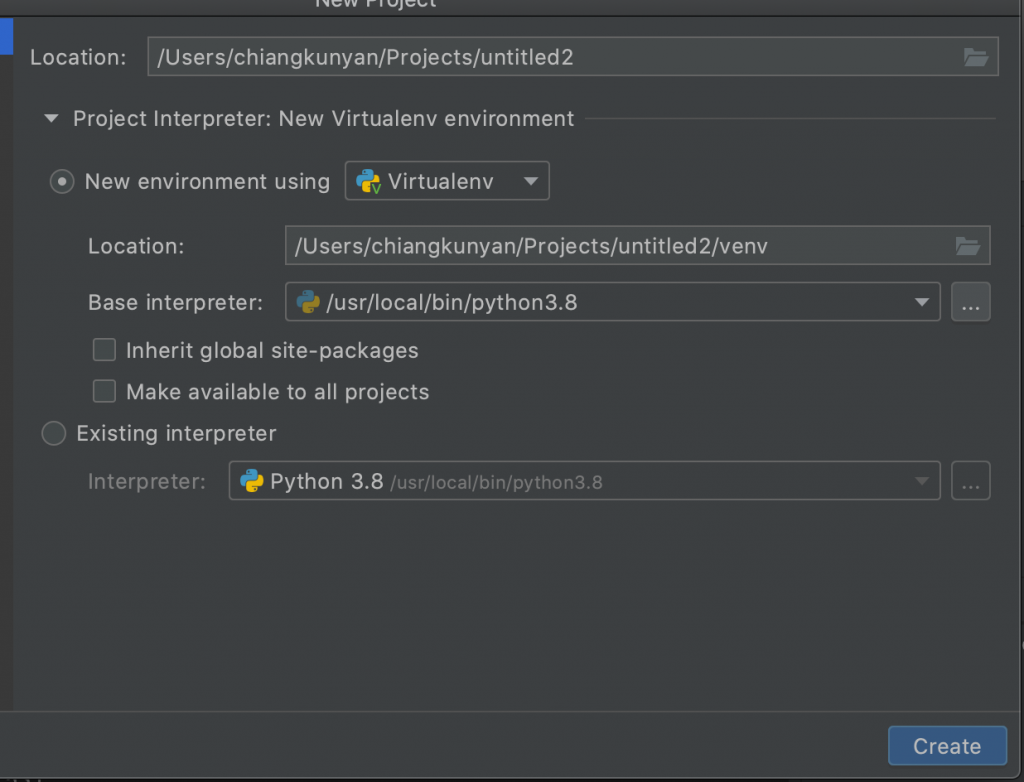Screen dimensions: 1024x782
Task: Open the Virtualenv environment type dropdown
Action: [x=447, y=181]
